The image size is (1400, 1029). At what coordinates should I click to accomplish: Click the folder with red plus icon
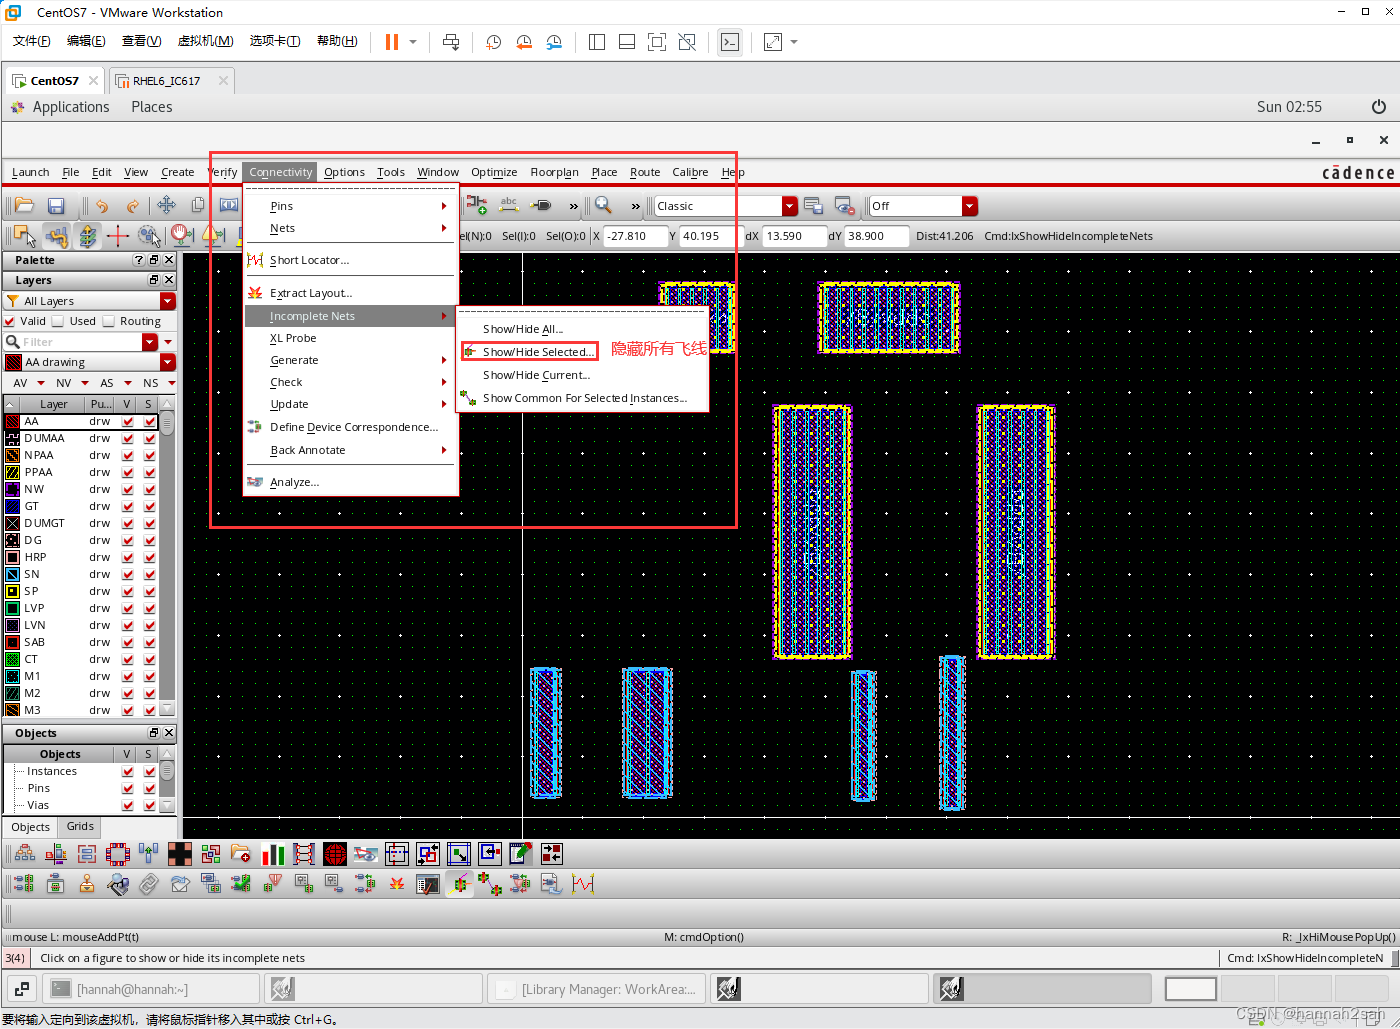(x=241, y=854)
